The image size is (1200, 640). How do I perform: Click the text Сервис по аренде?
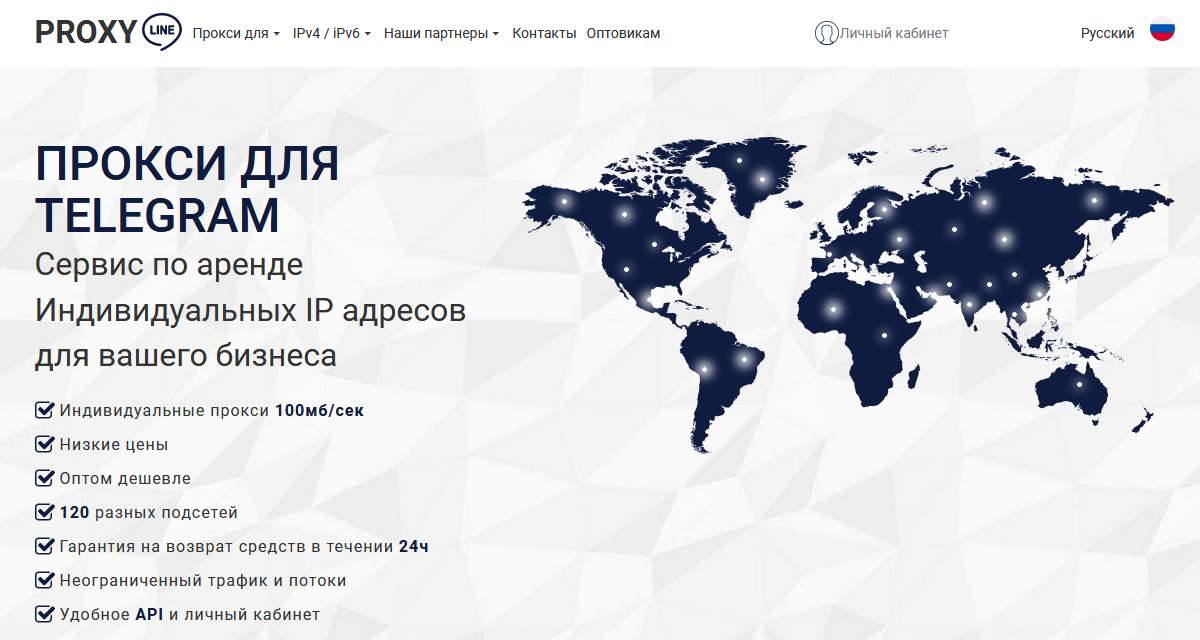[x=168, y=265]
